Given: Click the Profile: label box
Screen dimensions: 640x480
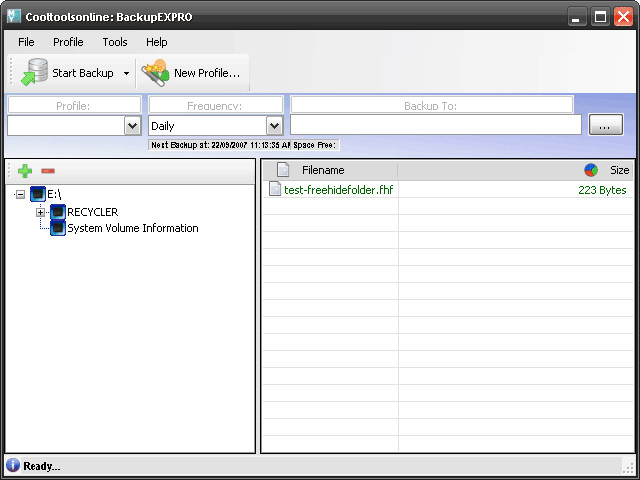Looking at the screenshot, I should (74, 105).
